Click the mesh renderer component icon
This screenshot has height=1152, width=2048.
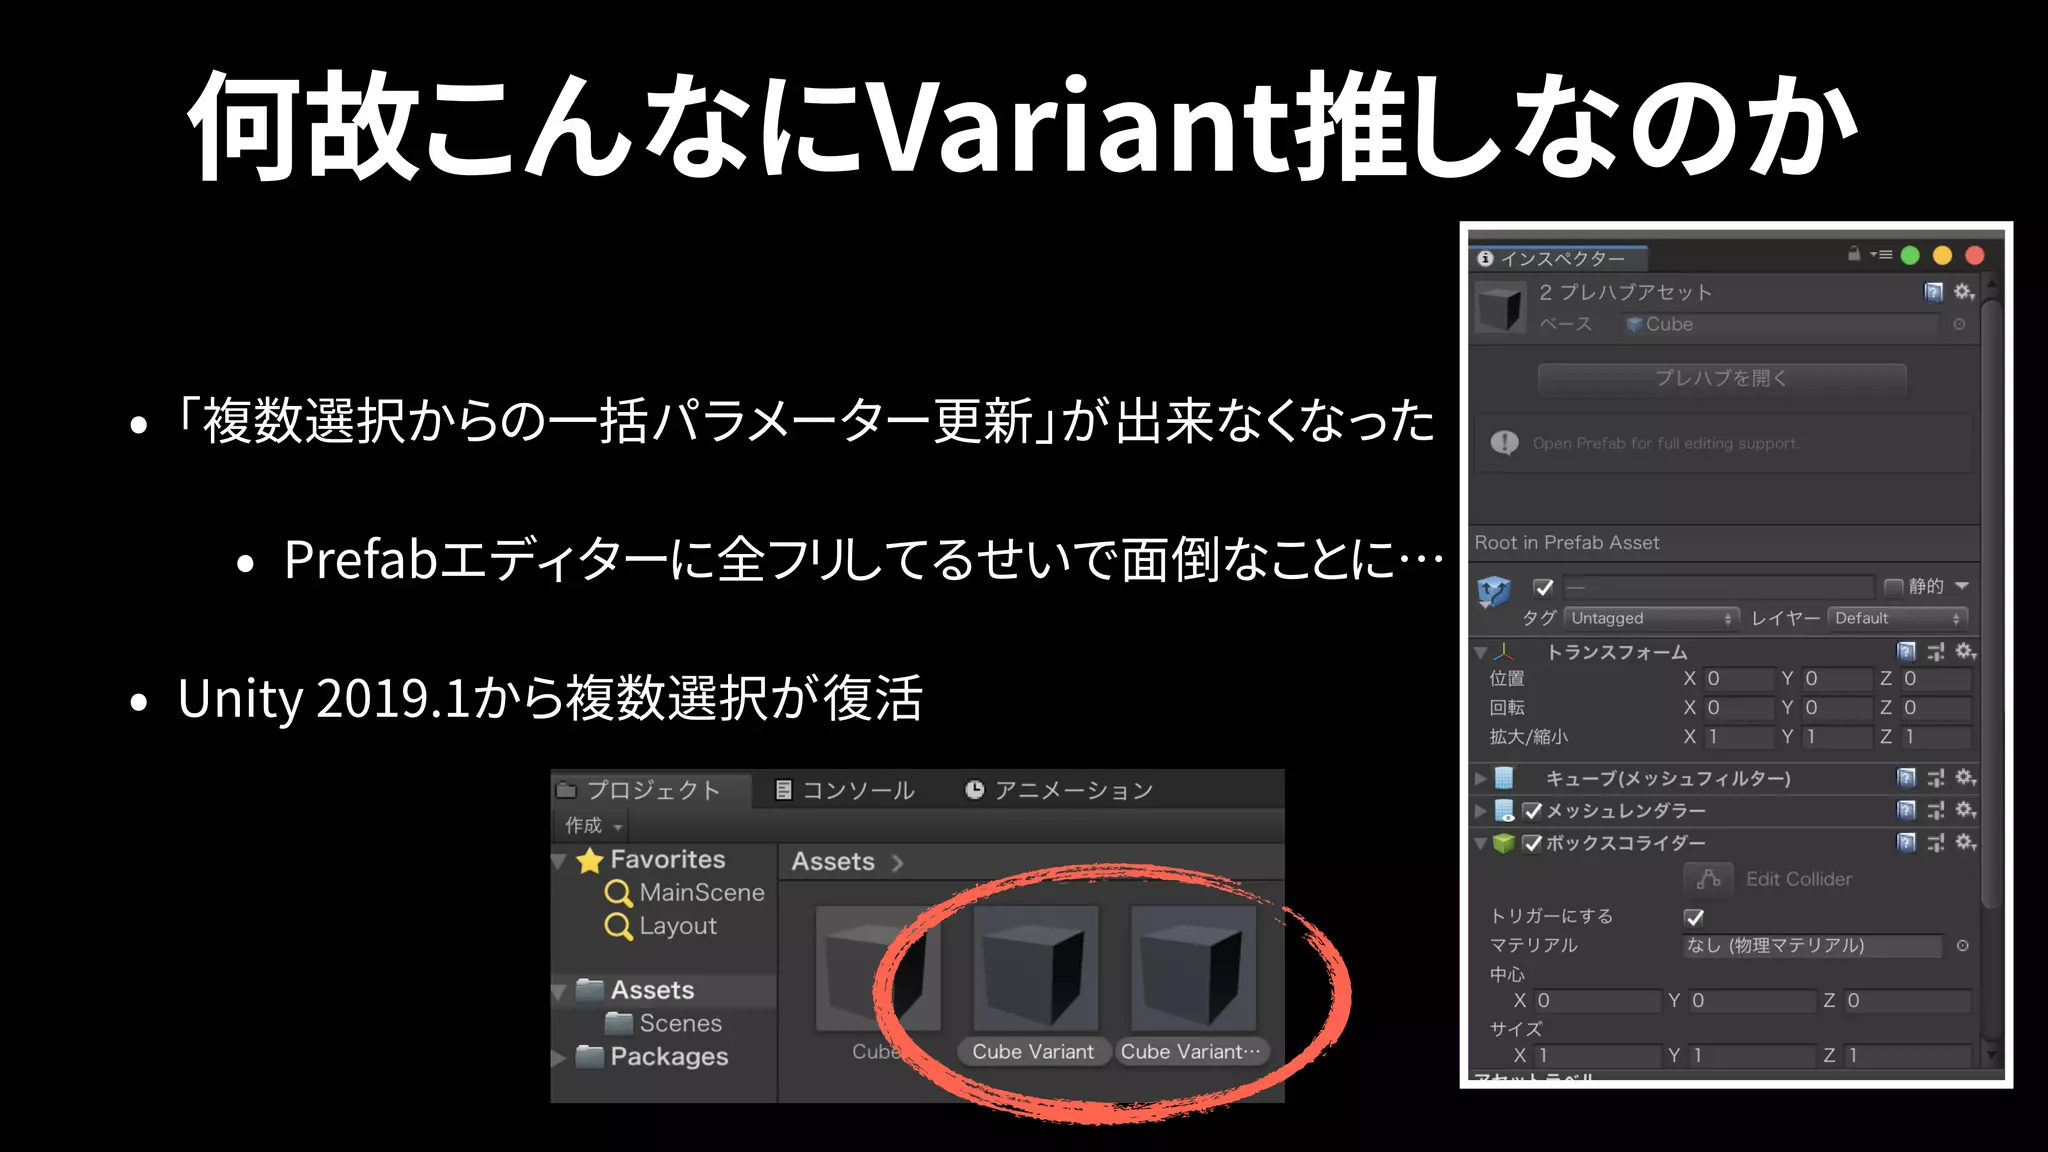[x=1504, y=811]
